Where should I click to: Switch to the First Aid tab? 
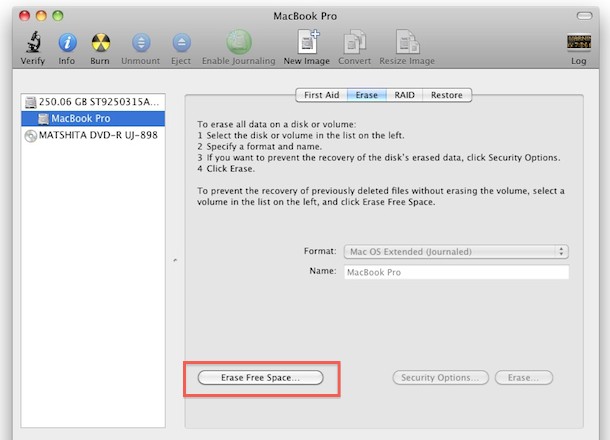click(x=321, y=95)
